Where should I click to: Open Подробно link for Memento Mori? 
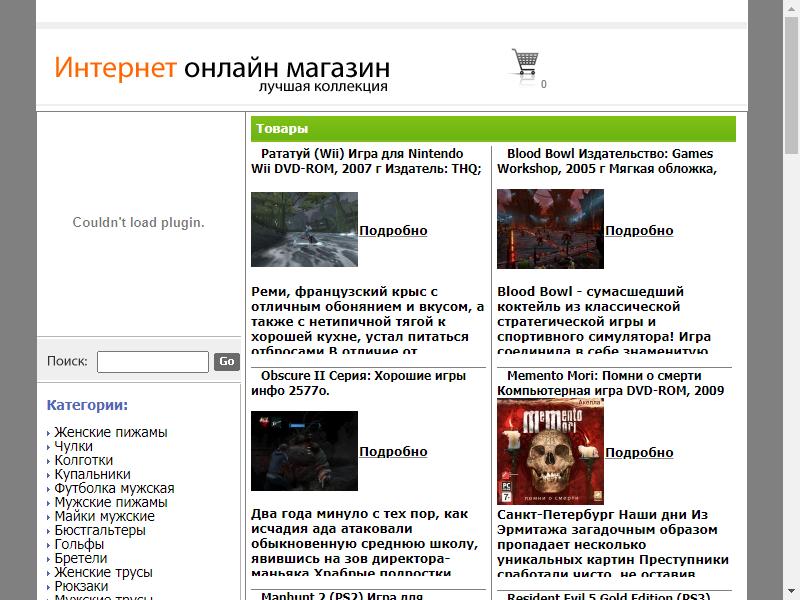point(639,453)
